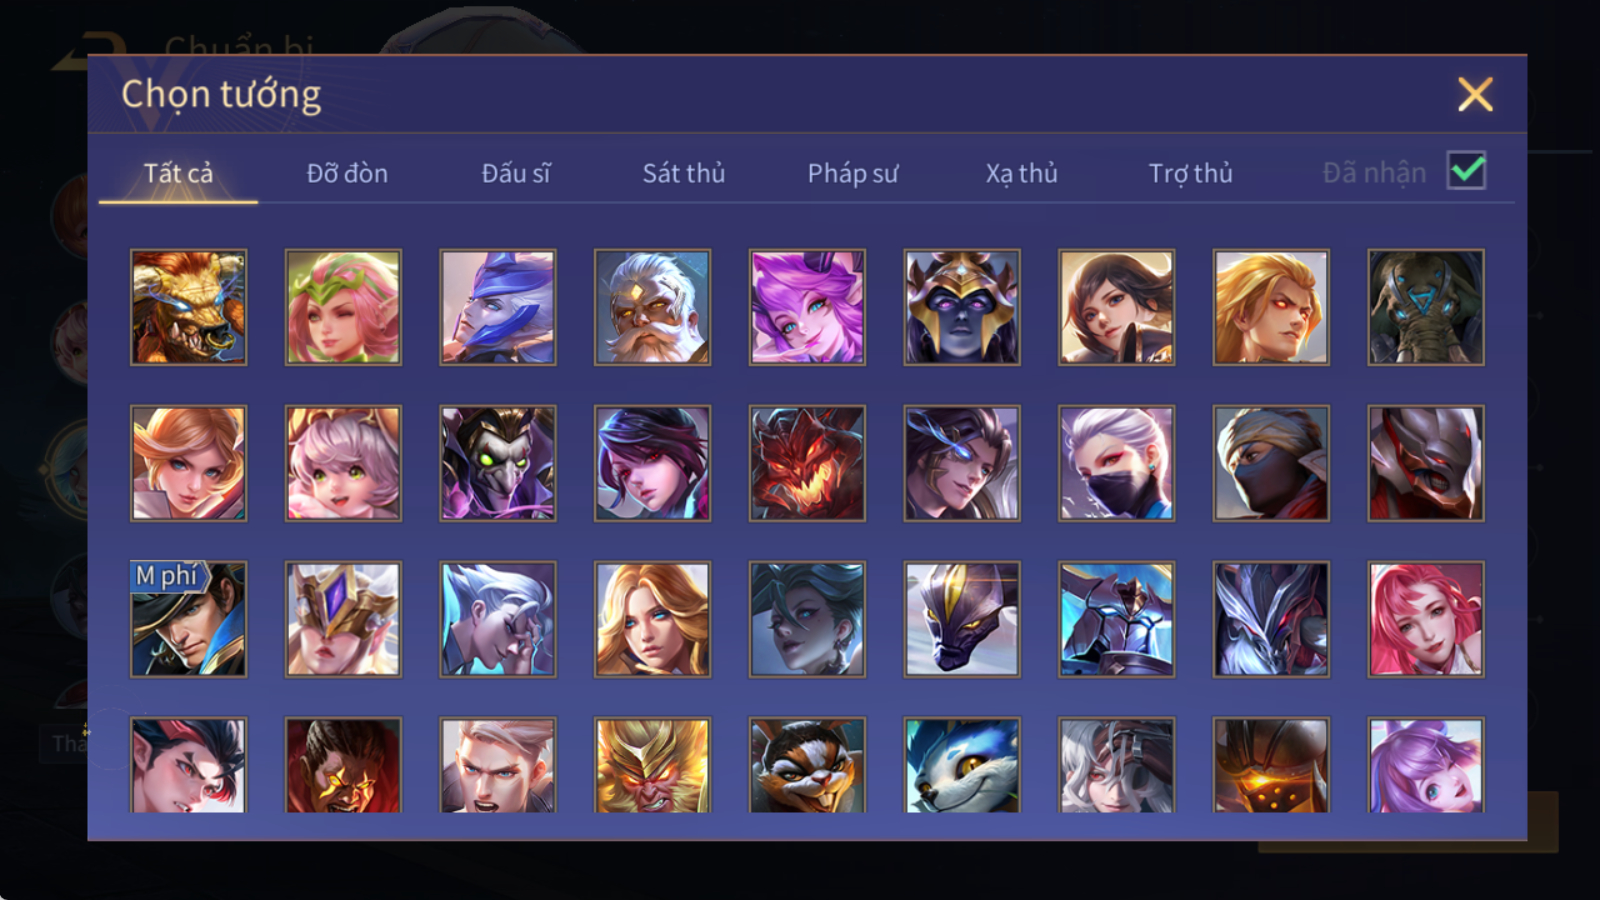Pick the magenta-haired girl hero in the first row
This screenshot has height=900, width=1600.
807,307
